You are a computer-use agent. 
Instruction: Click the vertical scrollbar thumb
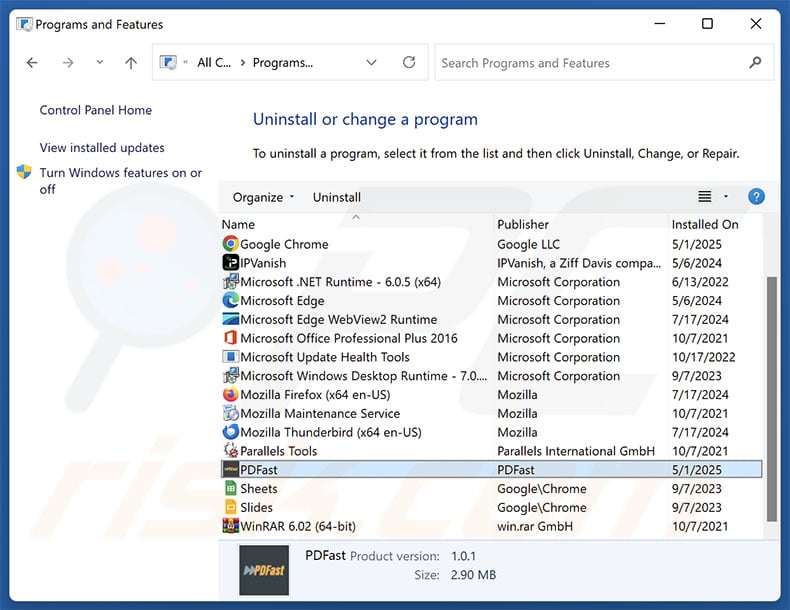click(771, 399)
